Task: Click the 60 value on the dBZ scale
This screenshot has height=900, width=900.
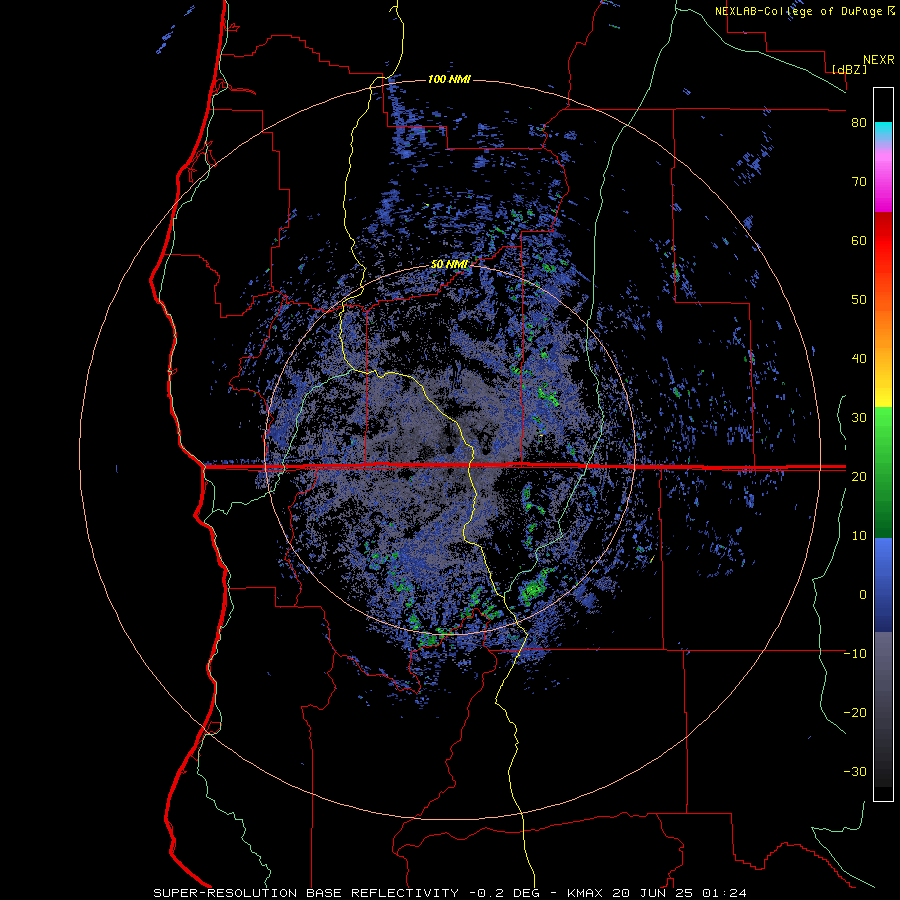Action: [x=859, y=240]
